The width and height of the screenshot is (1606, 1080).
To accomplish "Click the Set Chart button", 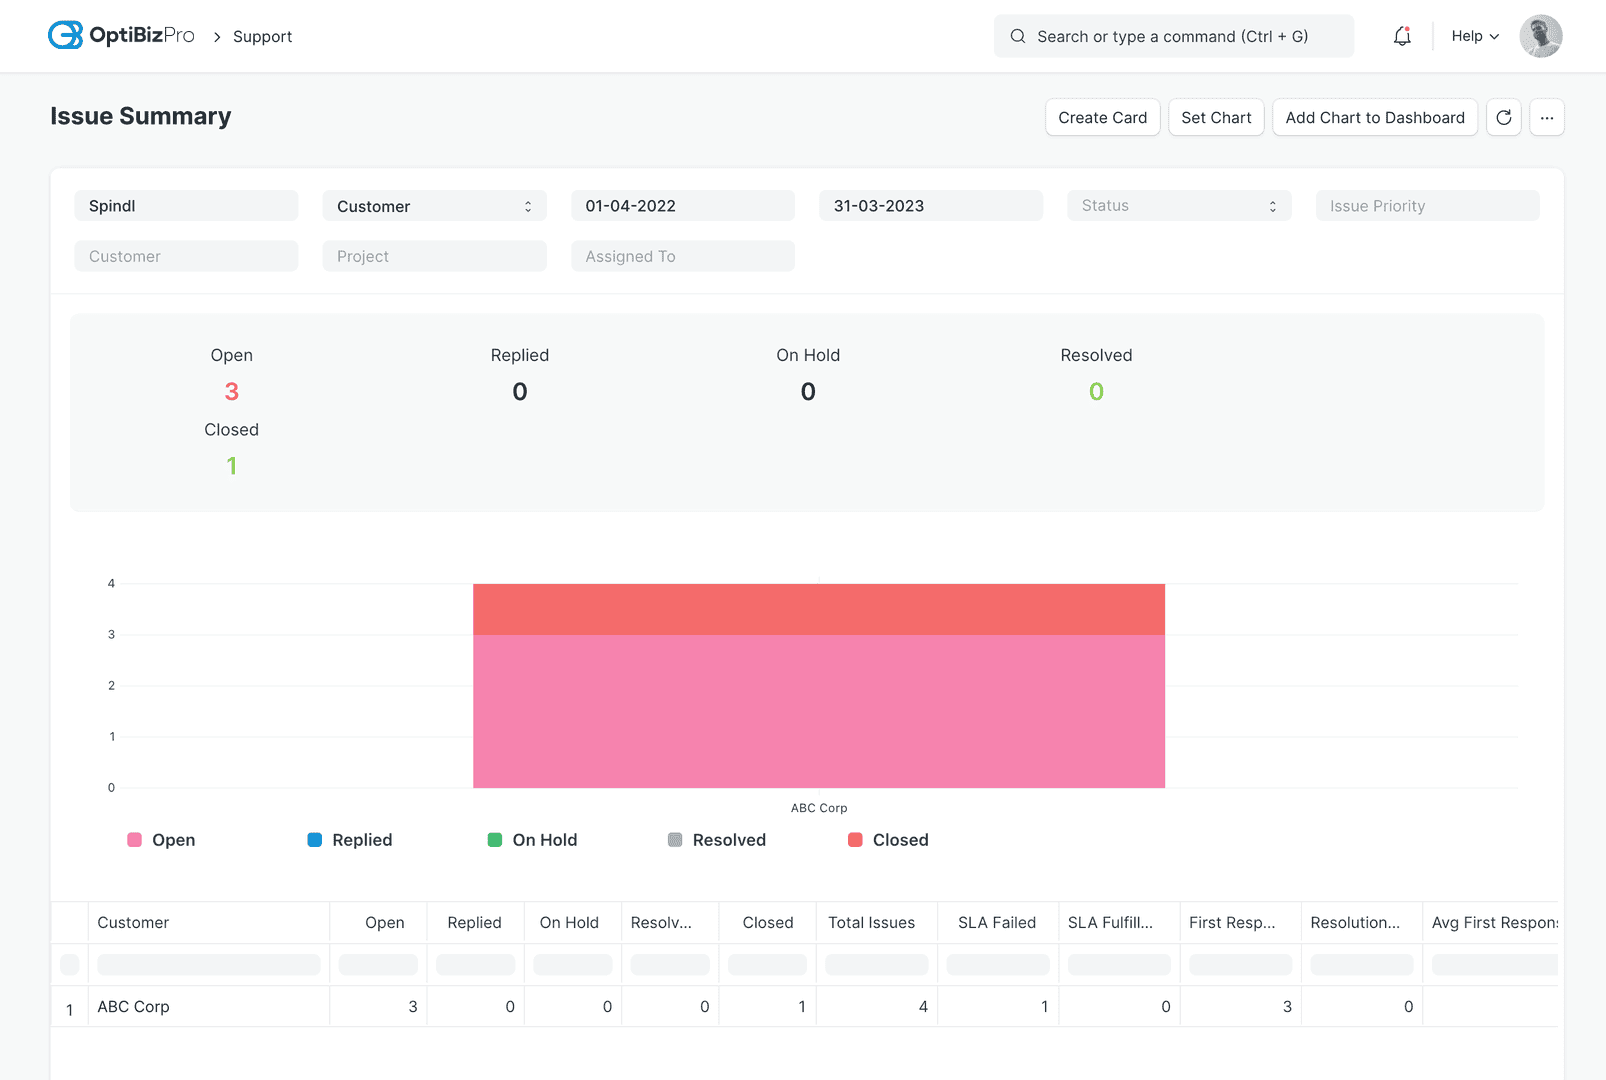I will pyautogui.click(x=1216, y=118).
